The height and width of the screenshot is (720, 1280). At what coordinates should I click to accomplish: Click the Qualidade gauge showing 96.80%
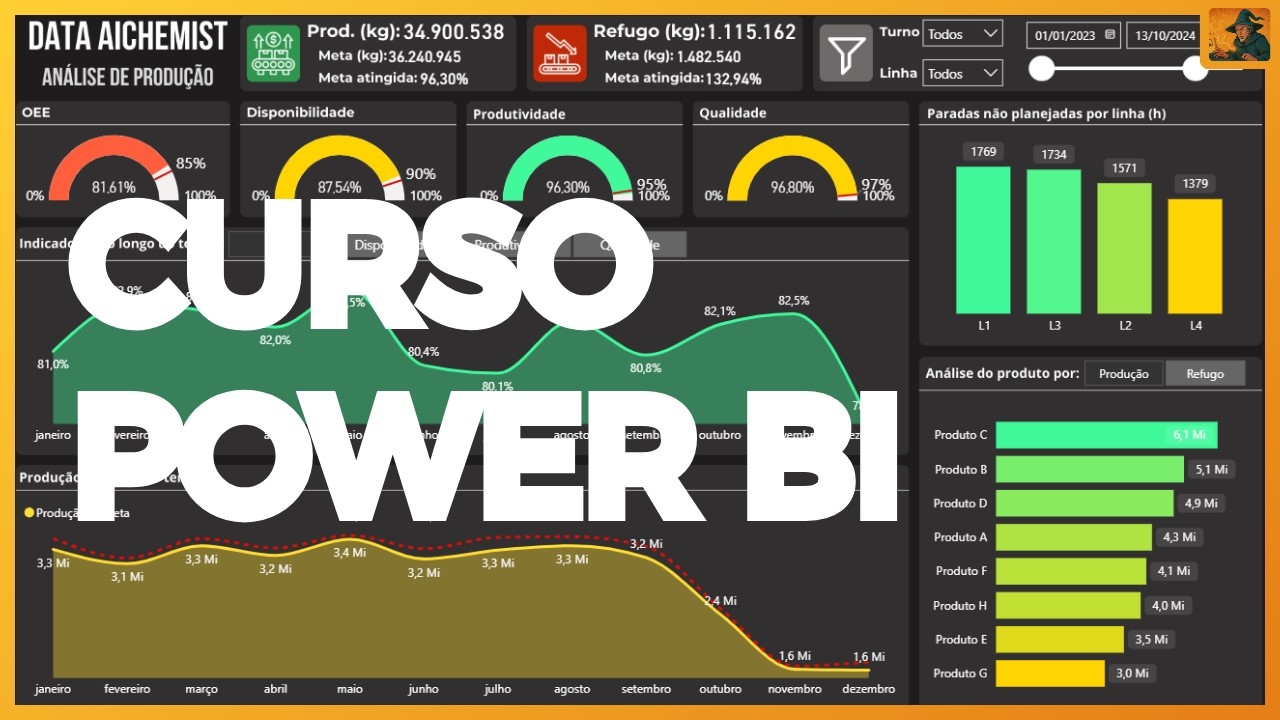click(792, 168)
